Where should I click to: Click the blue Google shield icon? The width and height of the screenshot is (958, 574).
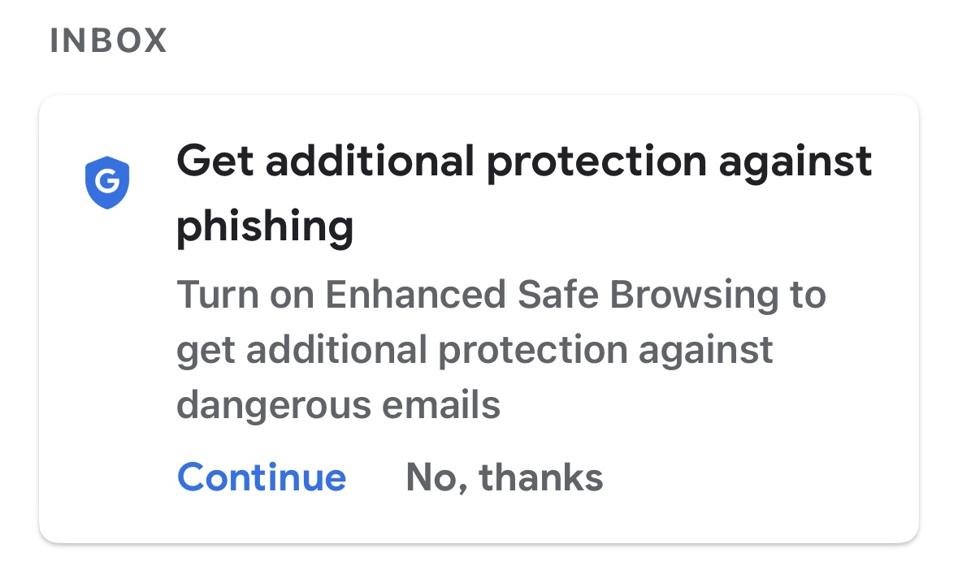pos(107,183)
